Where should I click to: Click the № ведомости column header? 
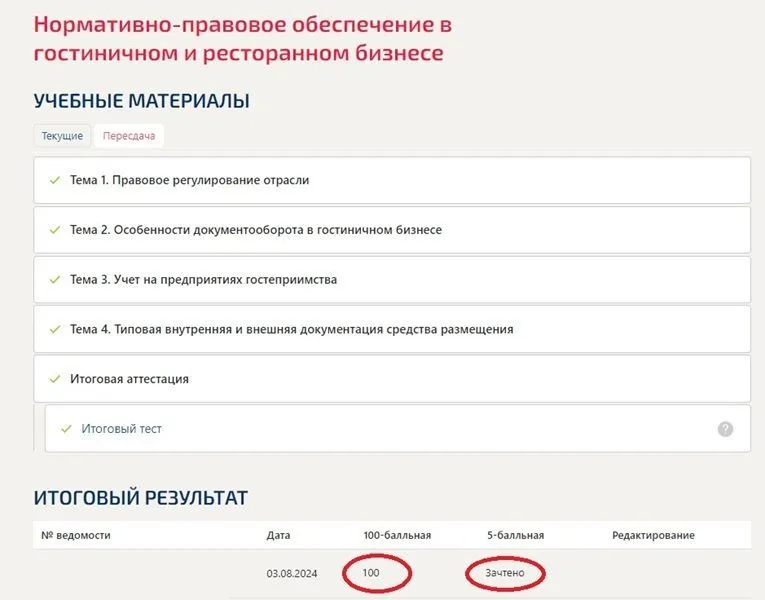[76, 535]
